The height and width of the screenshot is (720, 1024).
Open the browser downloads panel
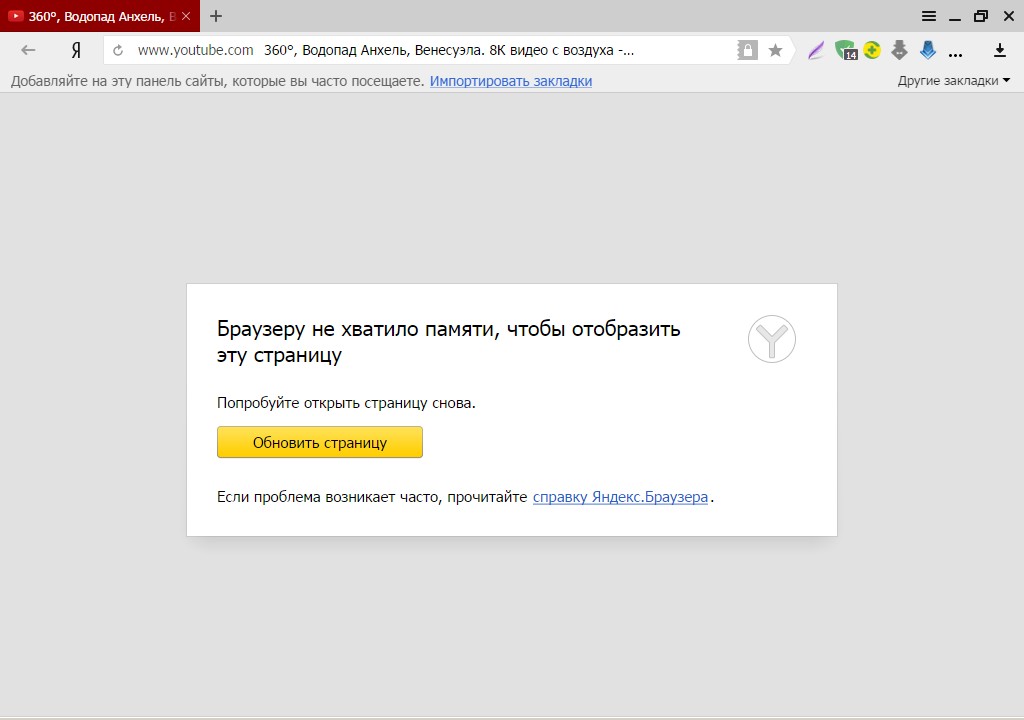(999, 50)
